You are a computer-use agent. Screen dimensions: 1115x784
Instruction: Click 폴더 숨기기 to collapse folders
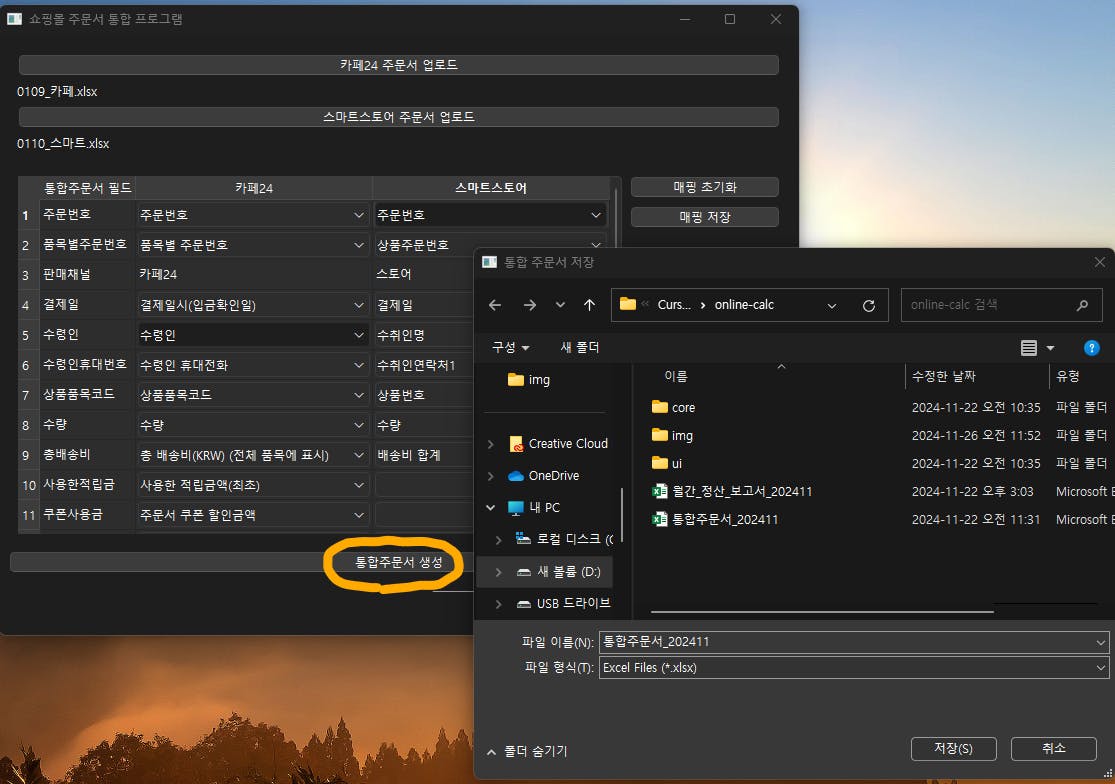(527, 751)
